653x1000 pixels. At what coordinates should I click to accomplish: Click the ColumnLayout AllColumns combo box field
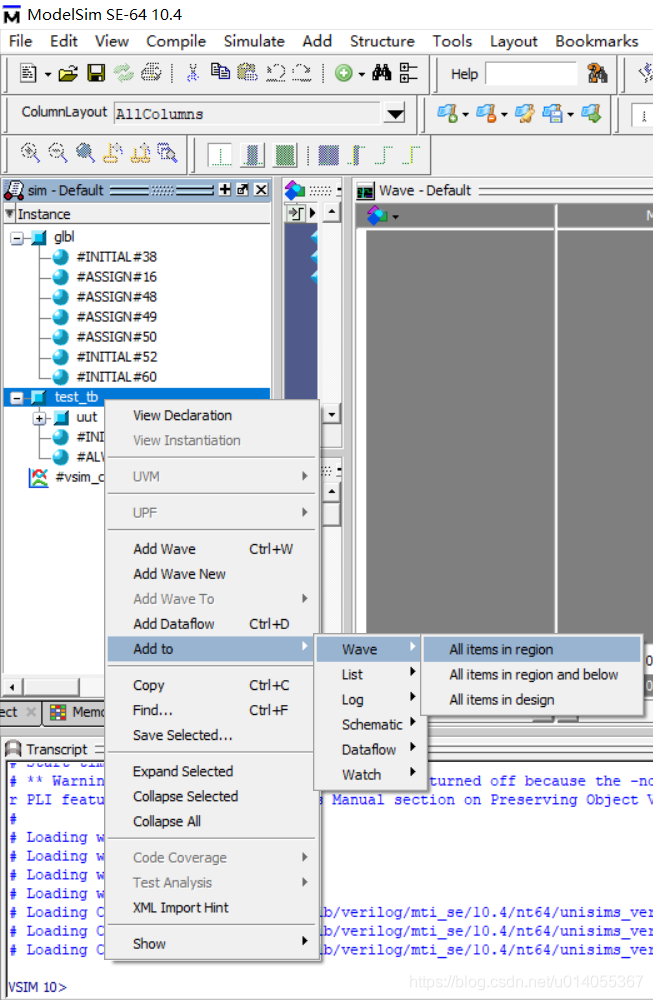coord(249,114)
